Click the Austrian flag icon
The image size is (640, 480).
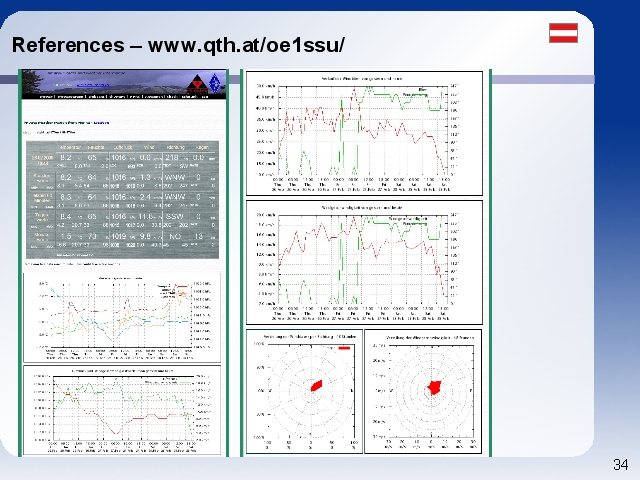point(563,32)
